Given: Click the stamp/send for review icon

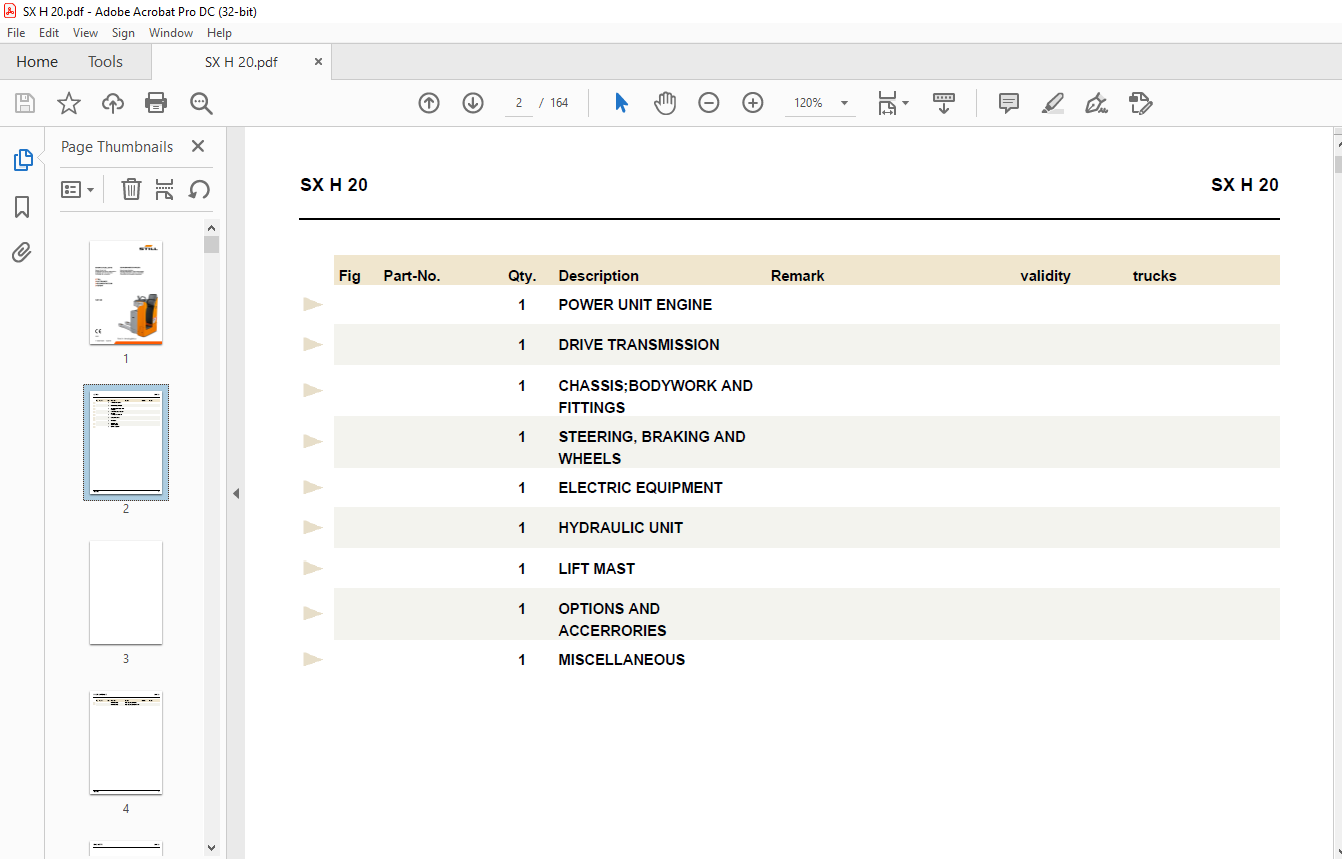Looking at the screenshot, I should [x=1141, y=103].
